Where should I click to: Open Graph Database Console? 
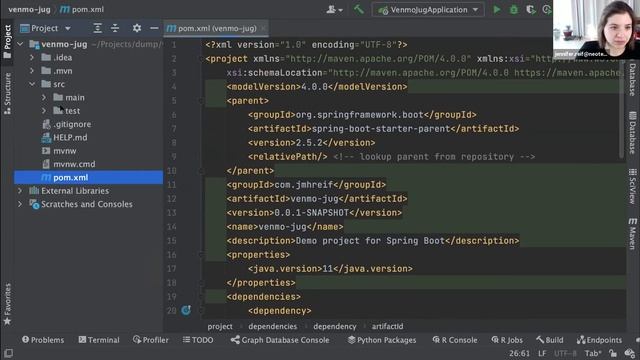click(280, 340)
